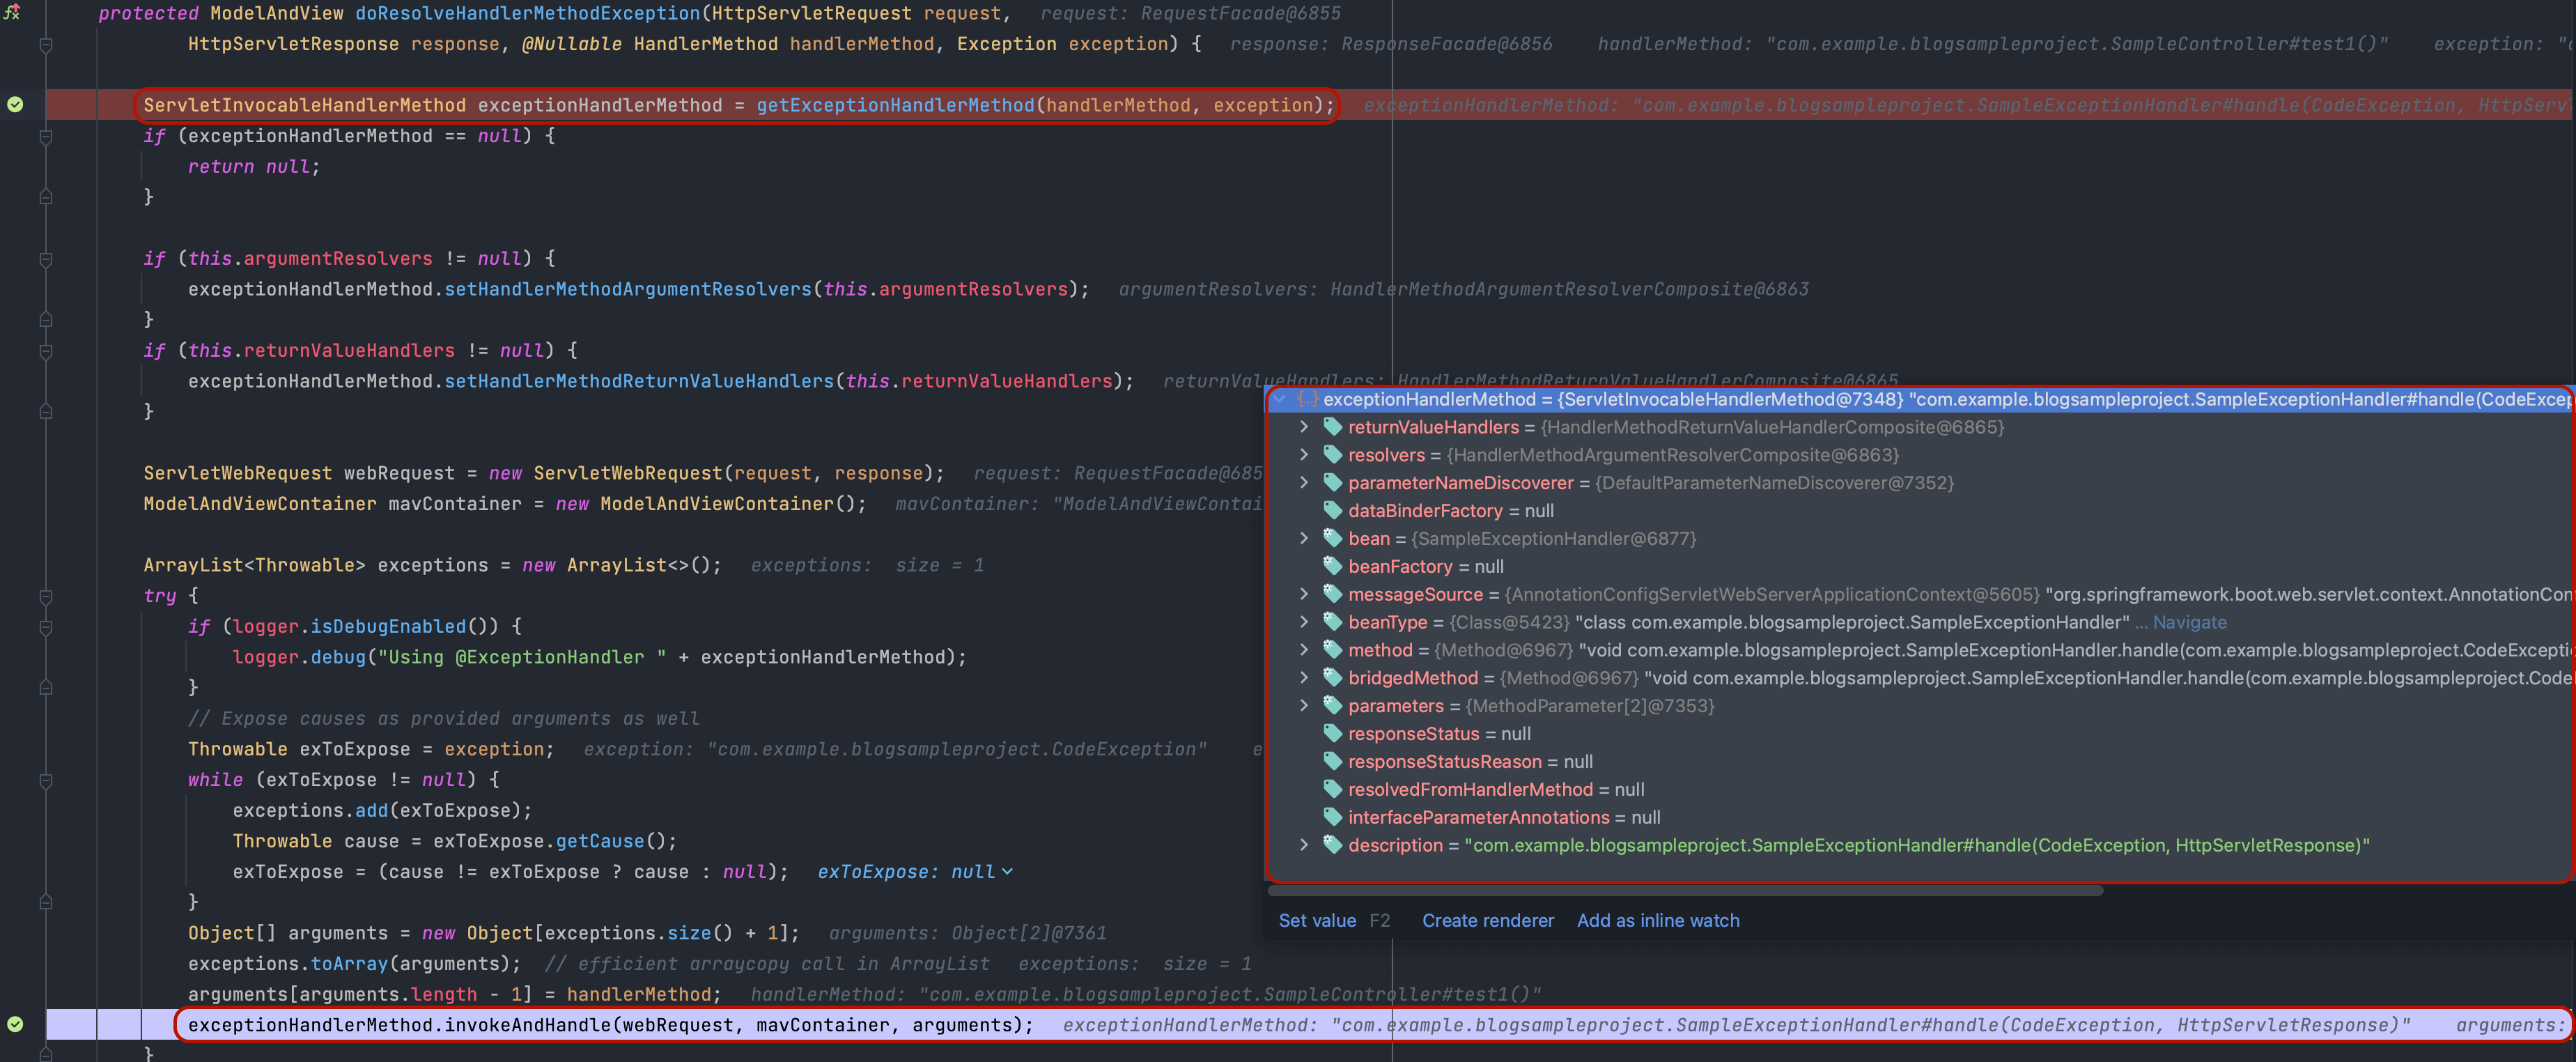Click the field tag icon beside beanFactory
Screen dimensions: 2576x1062
coord(1332,567)
